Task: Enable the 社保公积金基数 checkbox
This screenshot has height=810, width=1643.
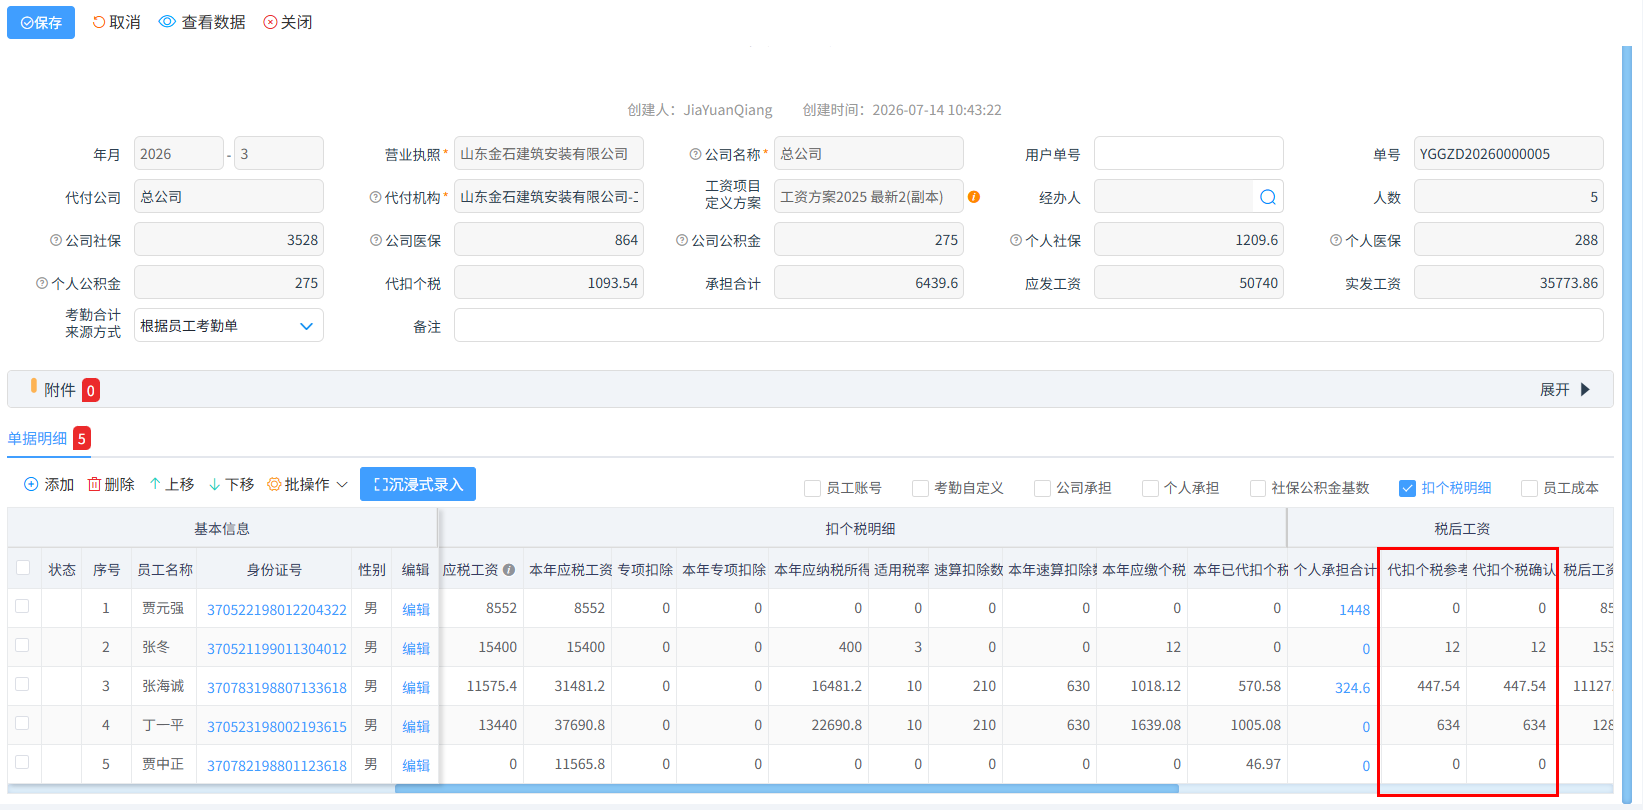Action: pyautogui.click(x=1258, y=488)
